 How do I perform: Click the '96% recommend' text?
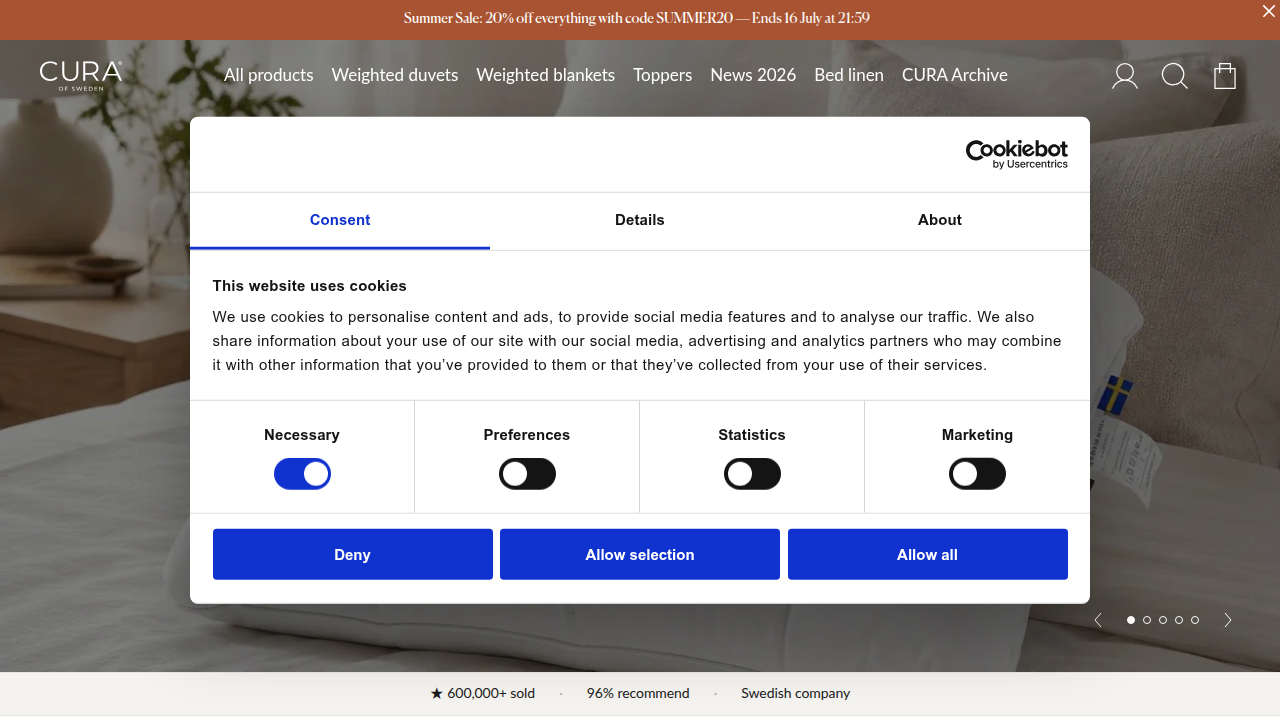[638, 693]
